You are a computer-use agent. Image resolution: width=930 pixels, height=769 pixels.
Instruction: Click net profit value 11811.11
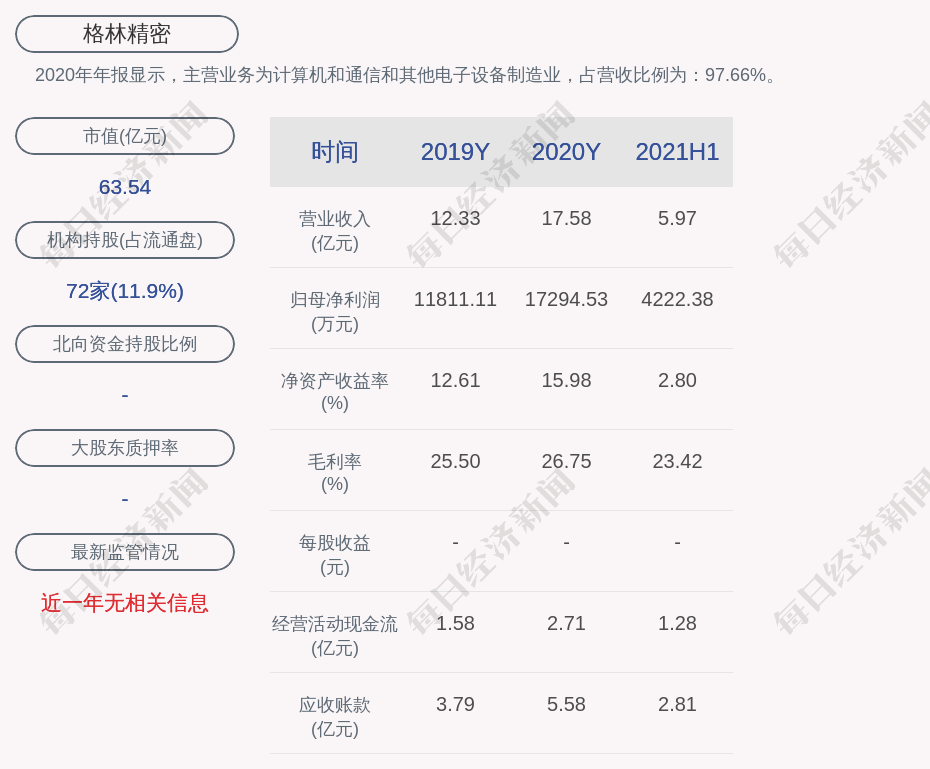(455, 299)
